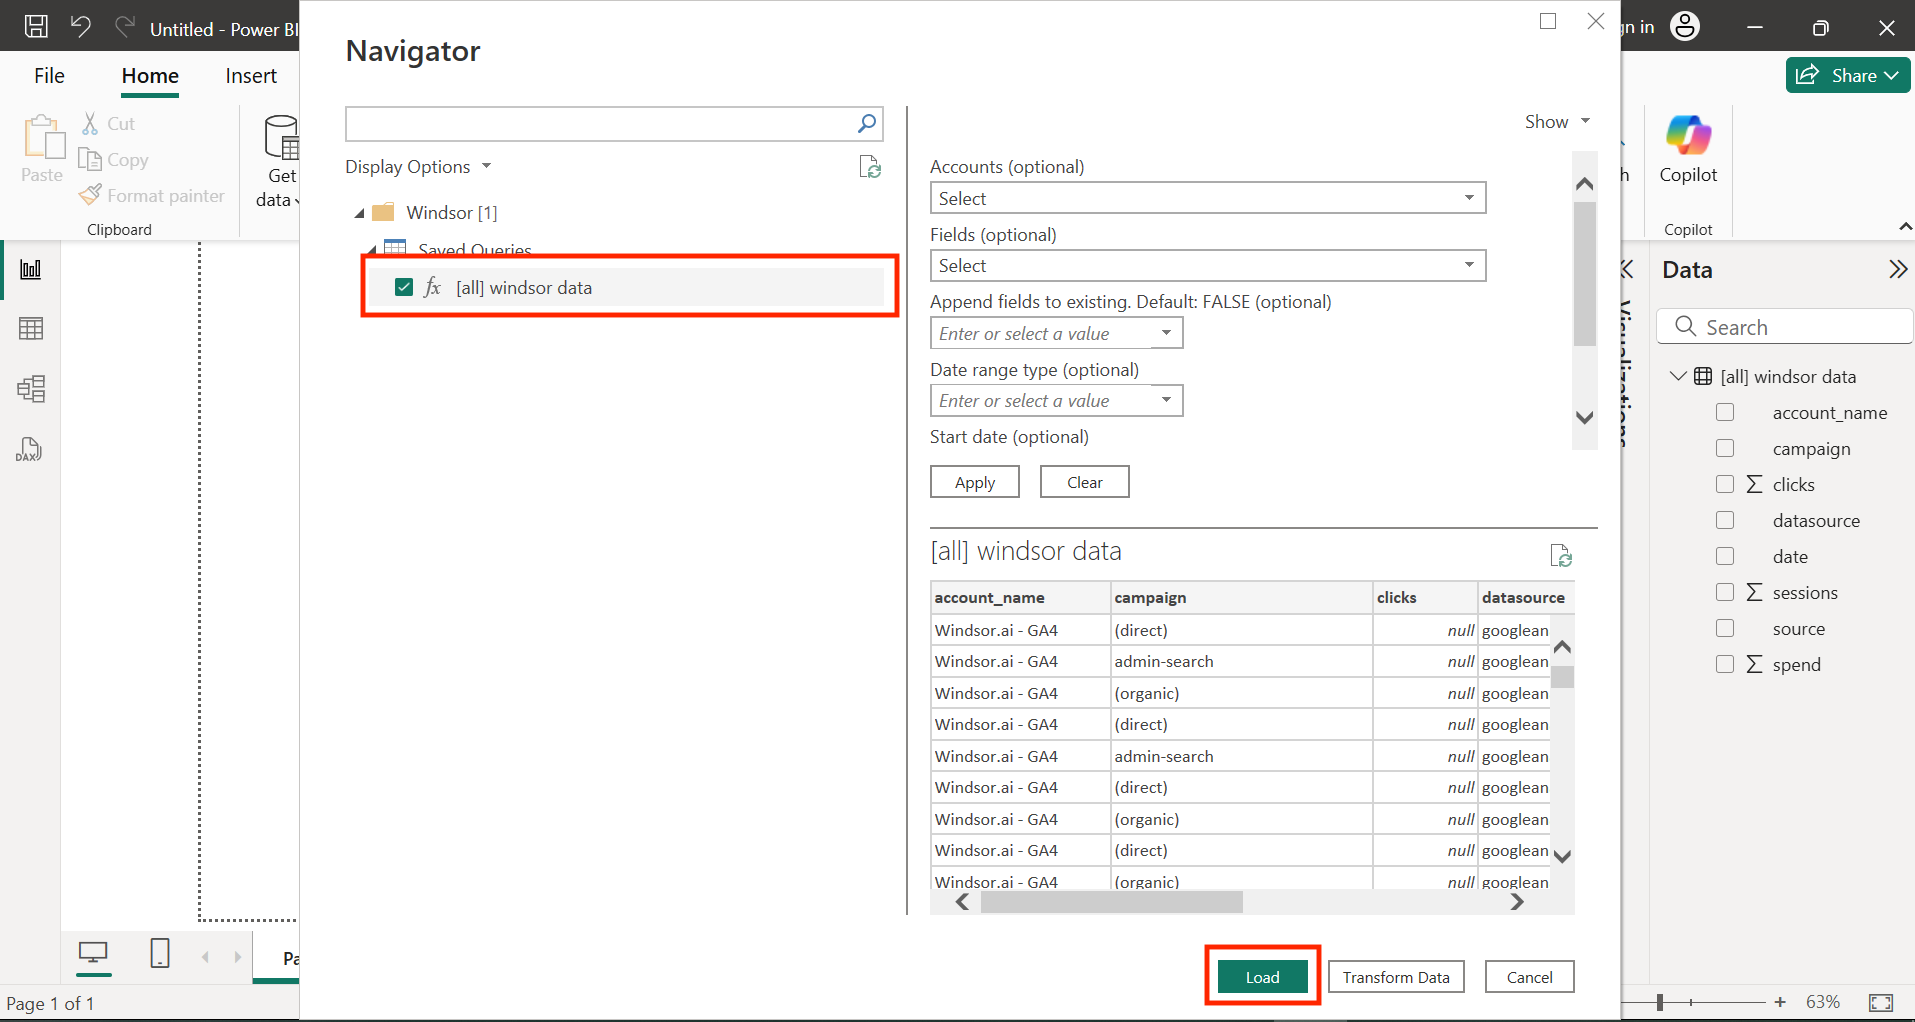
Task: Click the Copy icon in Clipboard group
Action: tap(90, 160)
